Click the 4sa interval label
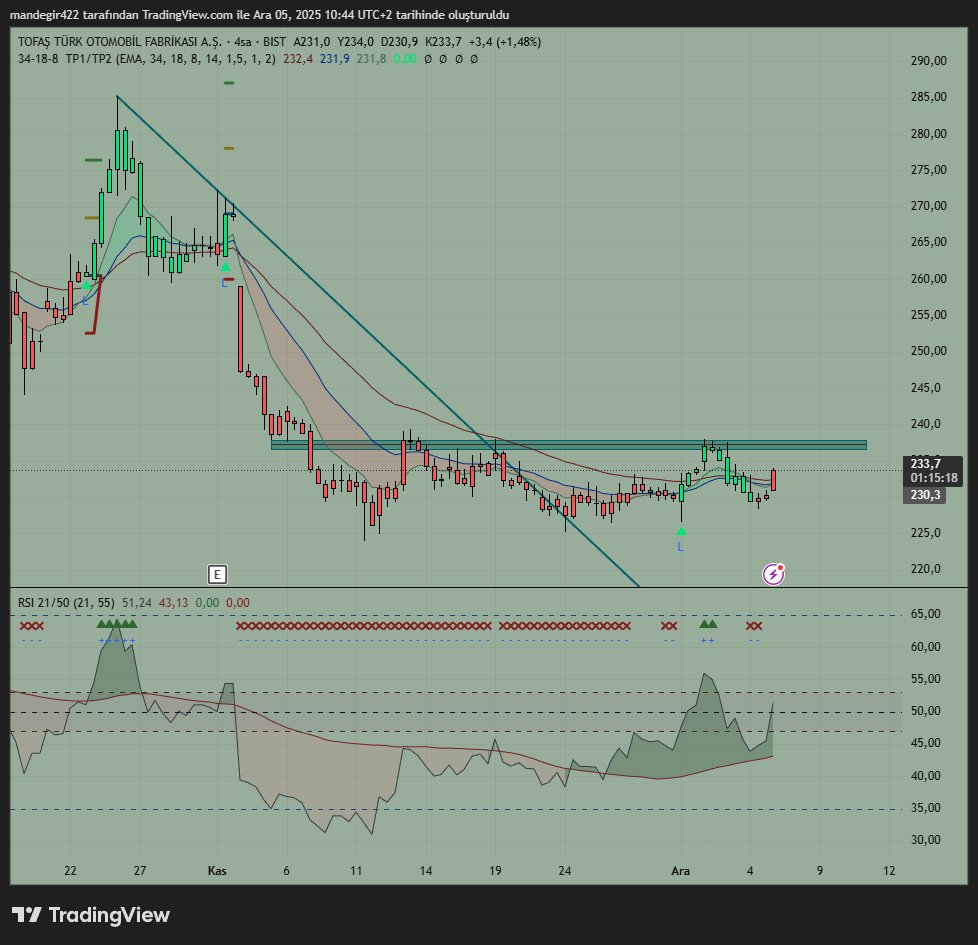Image resolution: width=978 pixels, height=945 pixels. pyautogui.click(x=243, y=42)
